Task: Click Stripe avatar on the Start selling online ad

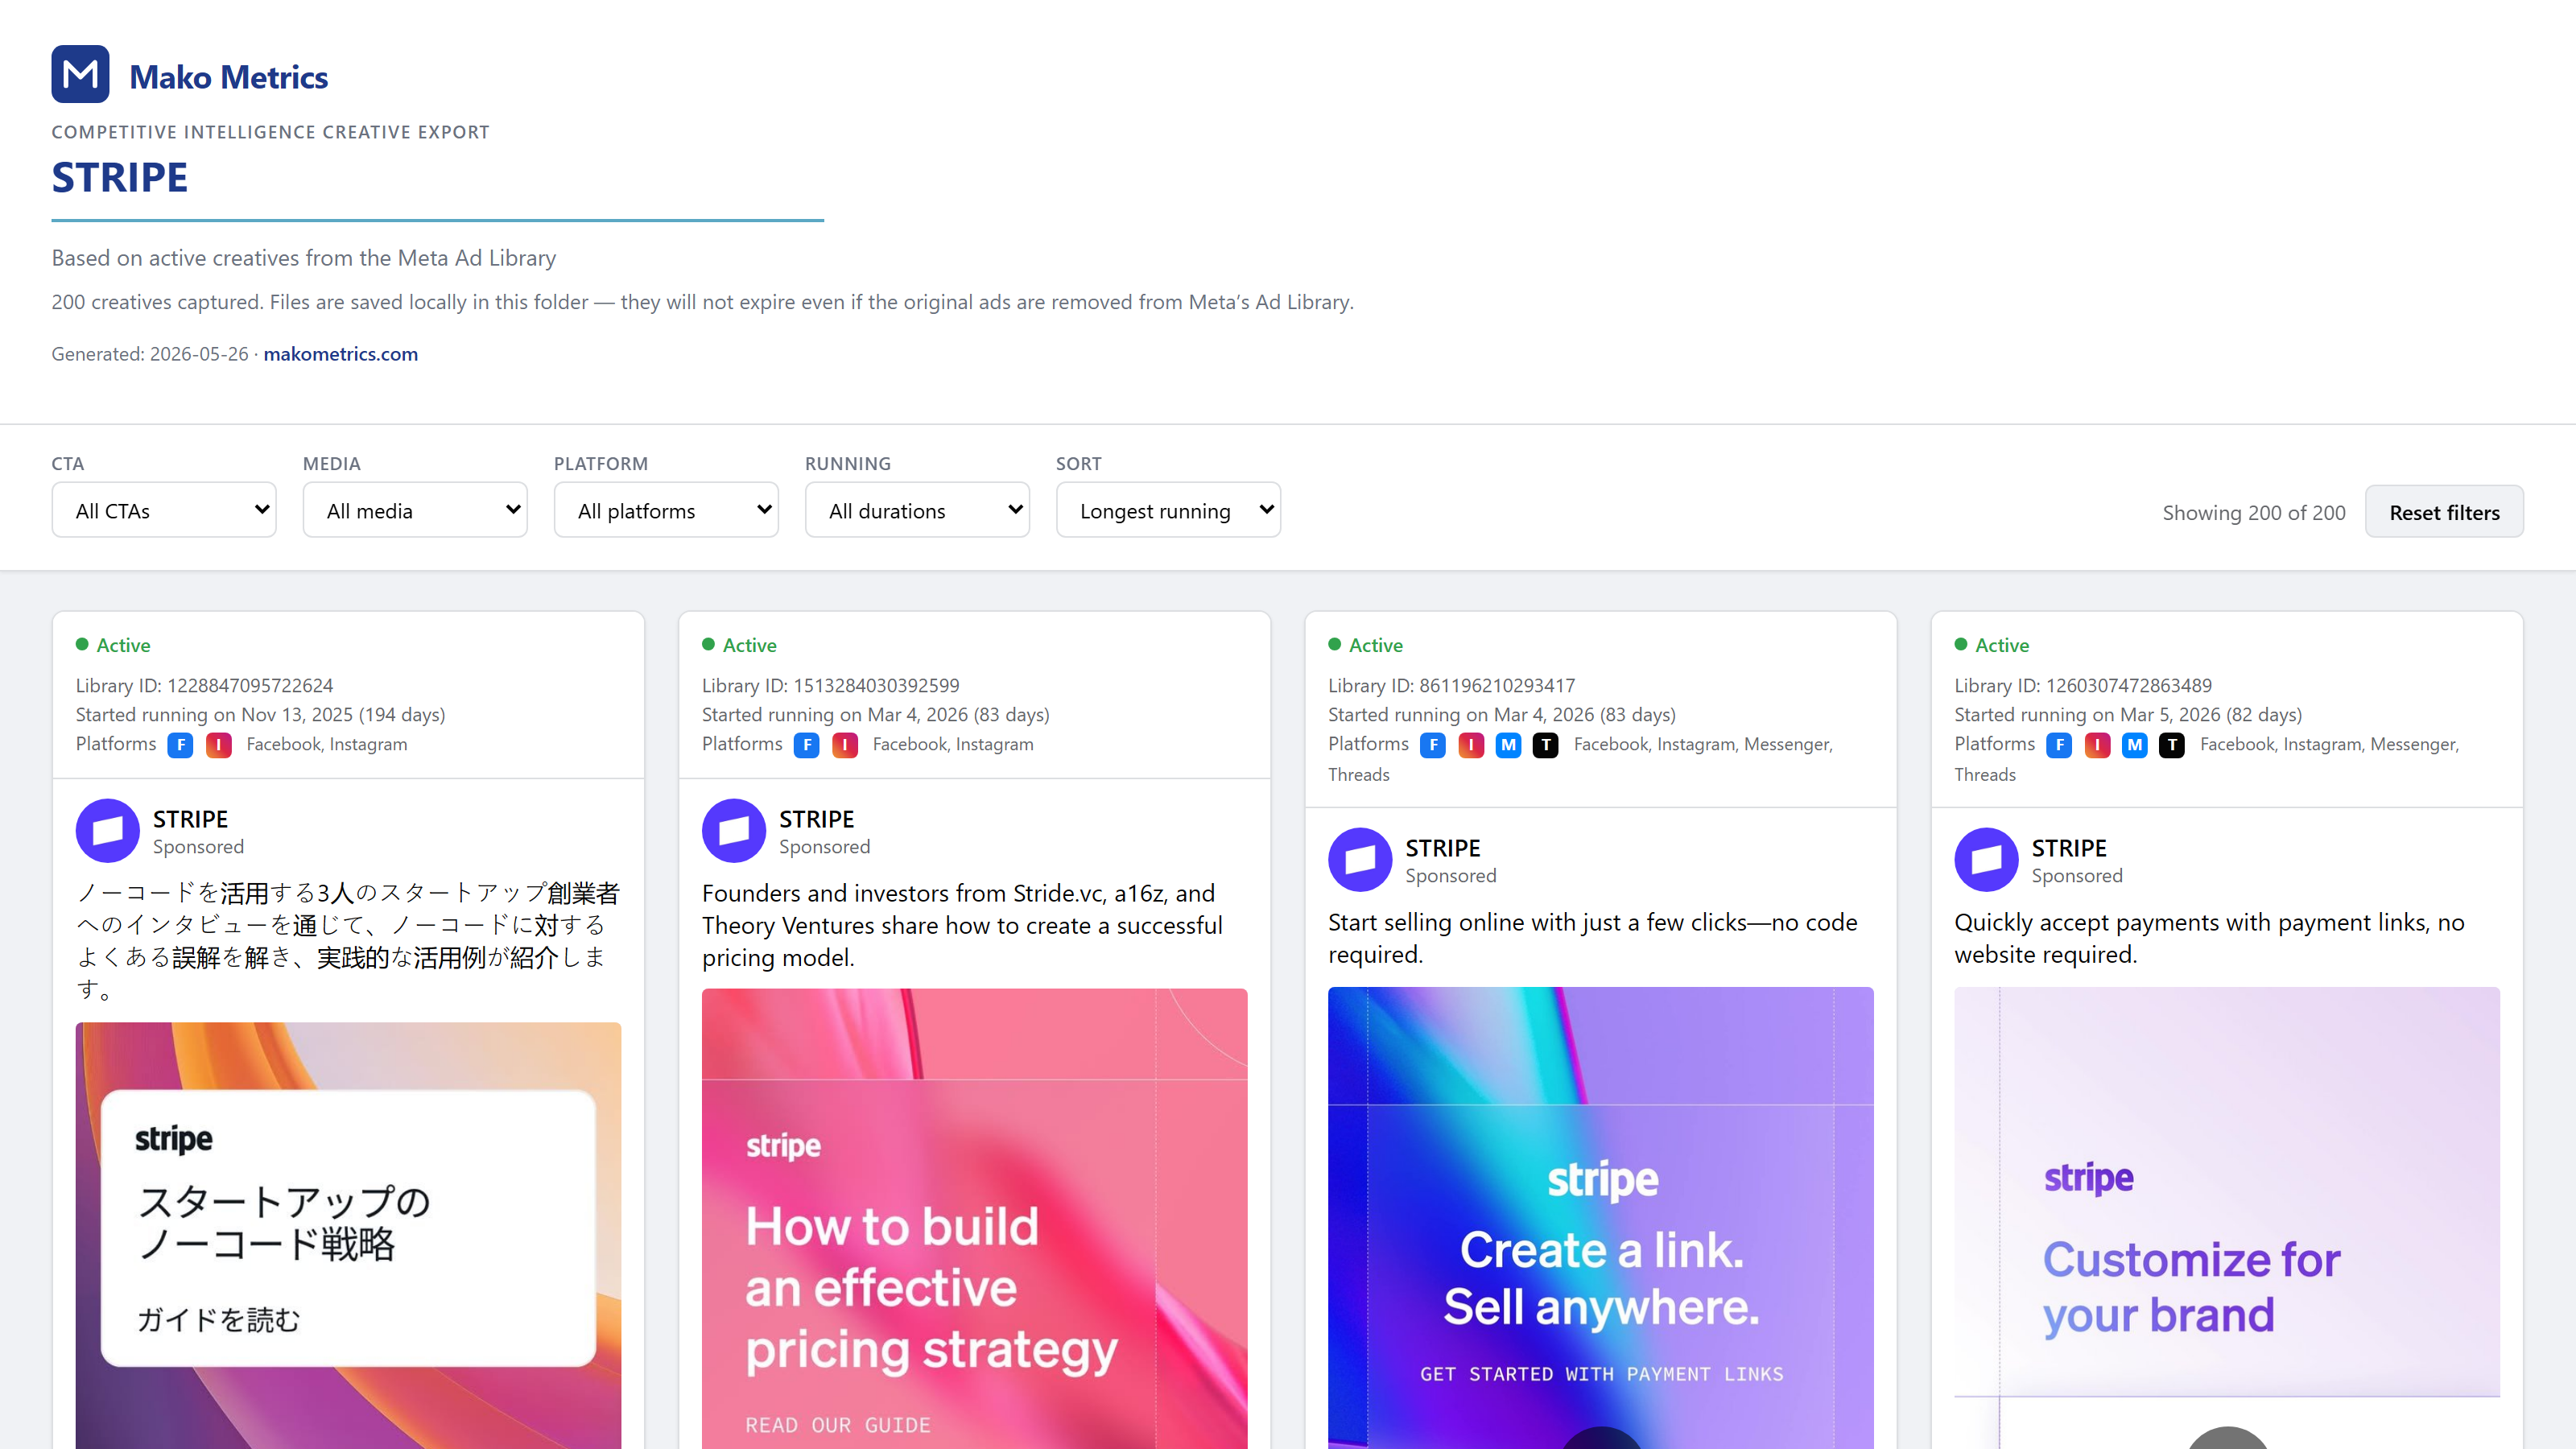Action: [1360, 859]
